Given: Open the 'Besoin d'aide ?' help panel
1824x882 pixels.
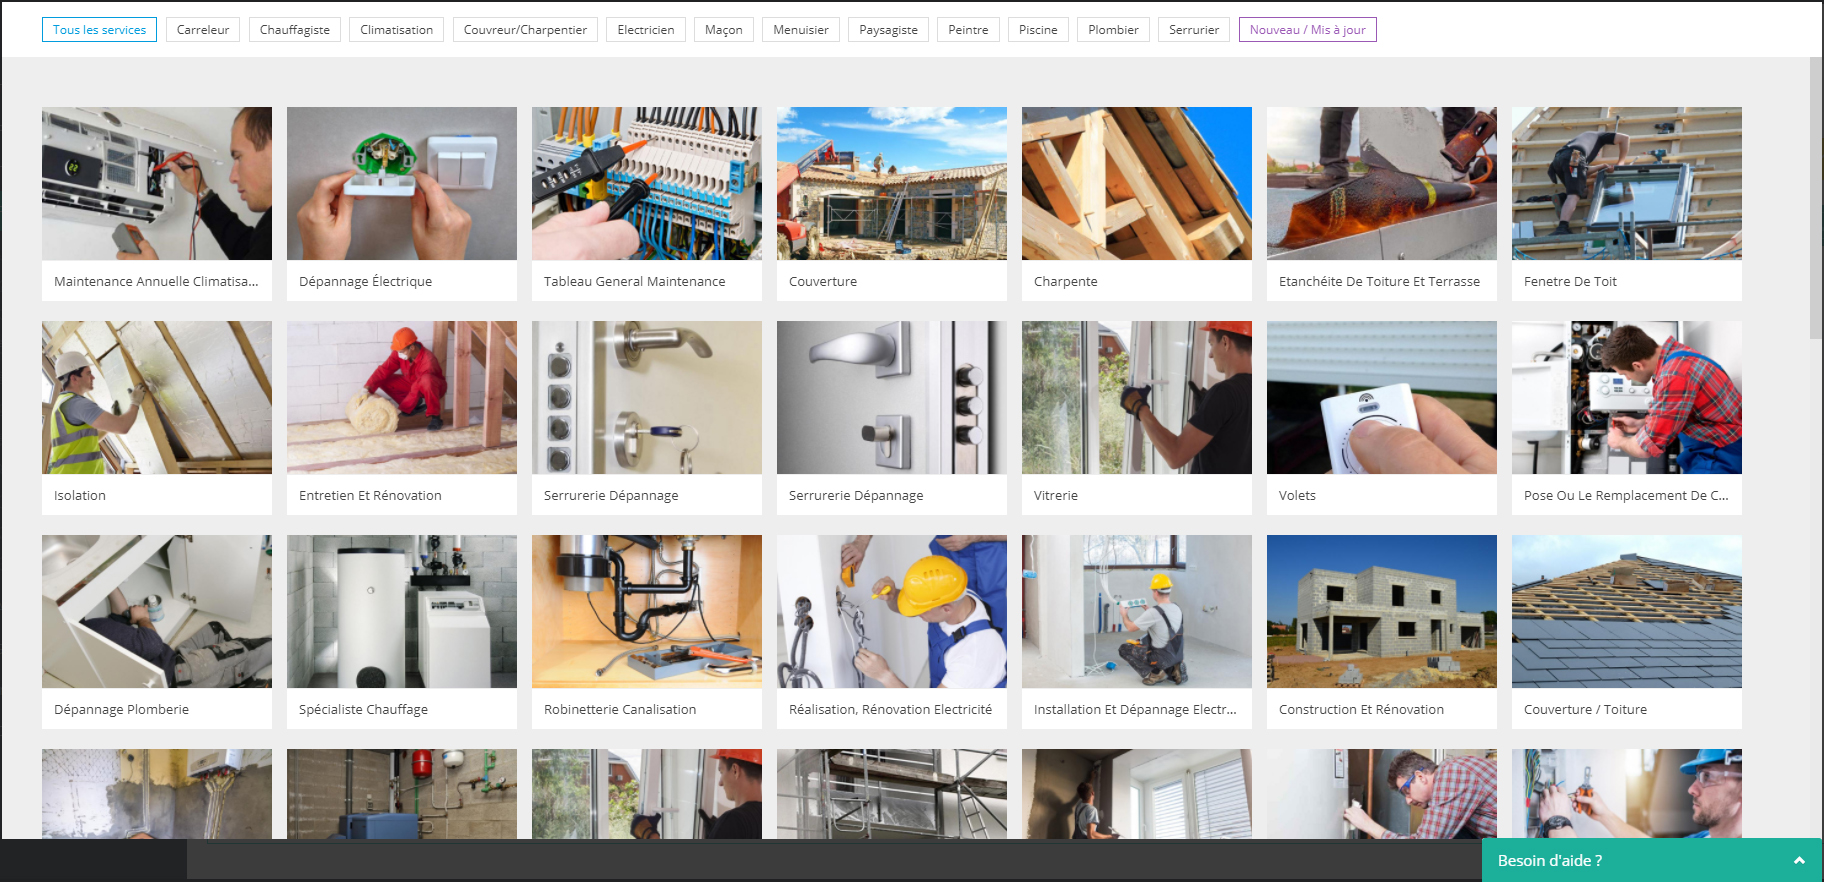Looking at the screenshot, I should (1652, 860).
